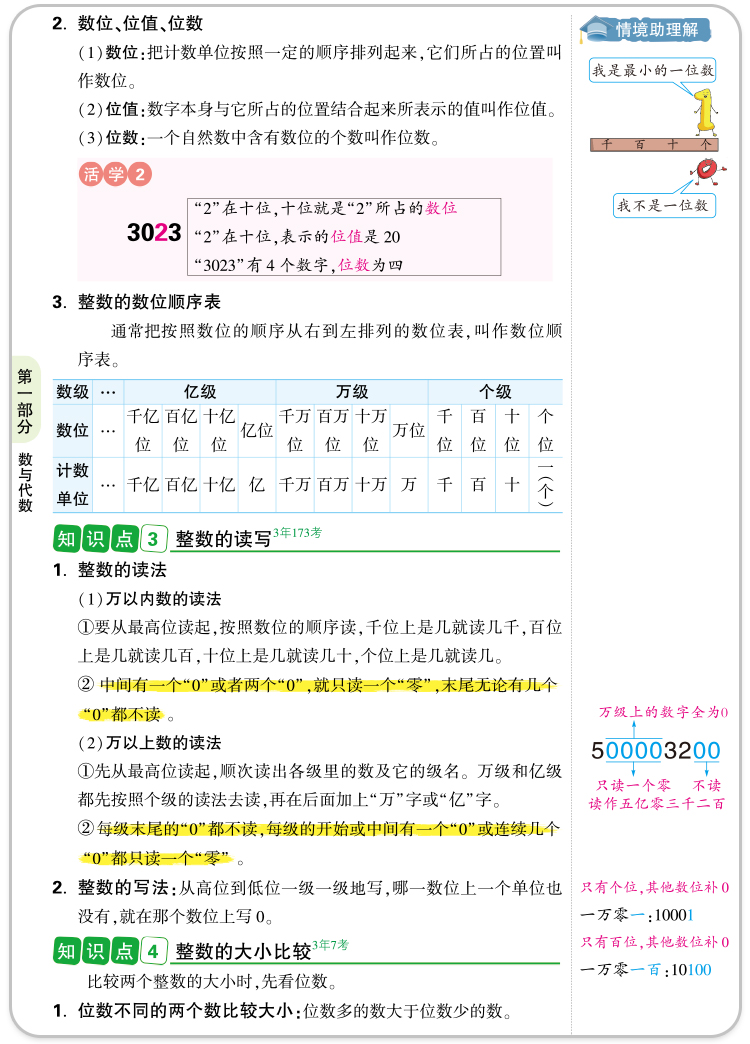Viewport: 750px width, 1044px height.
Task: Select the box line ending with pink 数位
Action: (x=325, y=208)
